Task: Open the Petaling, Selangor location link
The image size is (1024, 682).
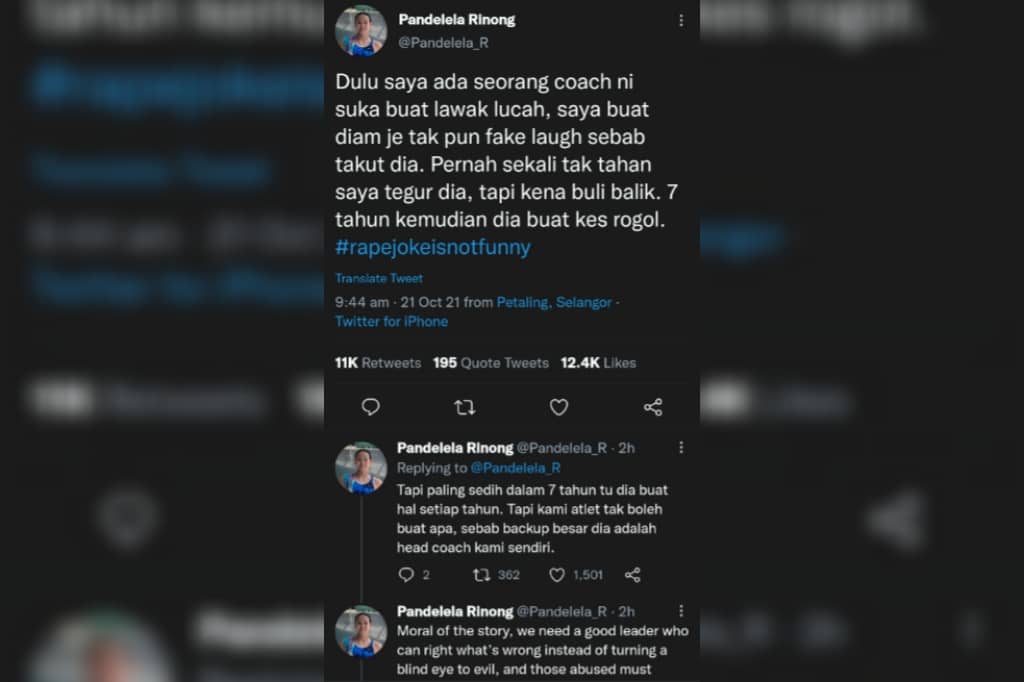Action: pyautogui.click(x=554, y=302)
